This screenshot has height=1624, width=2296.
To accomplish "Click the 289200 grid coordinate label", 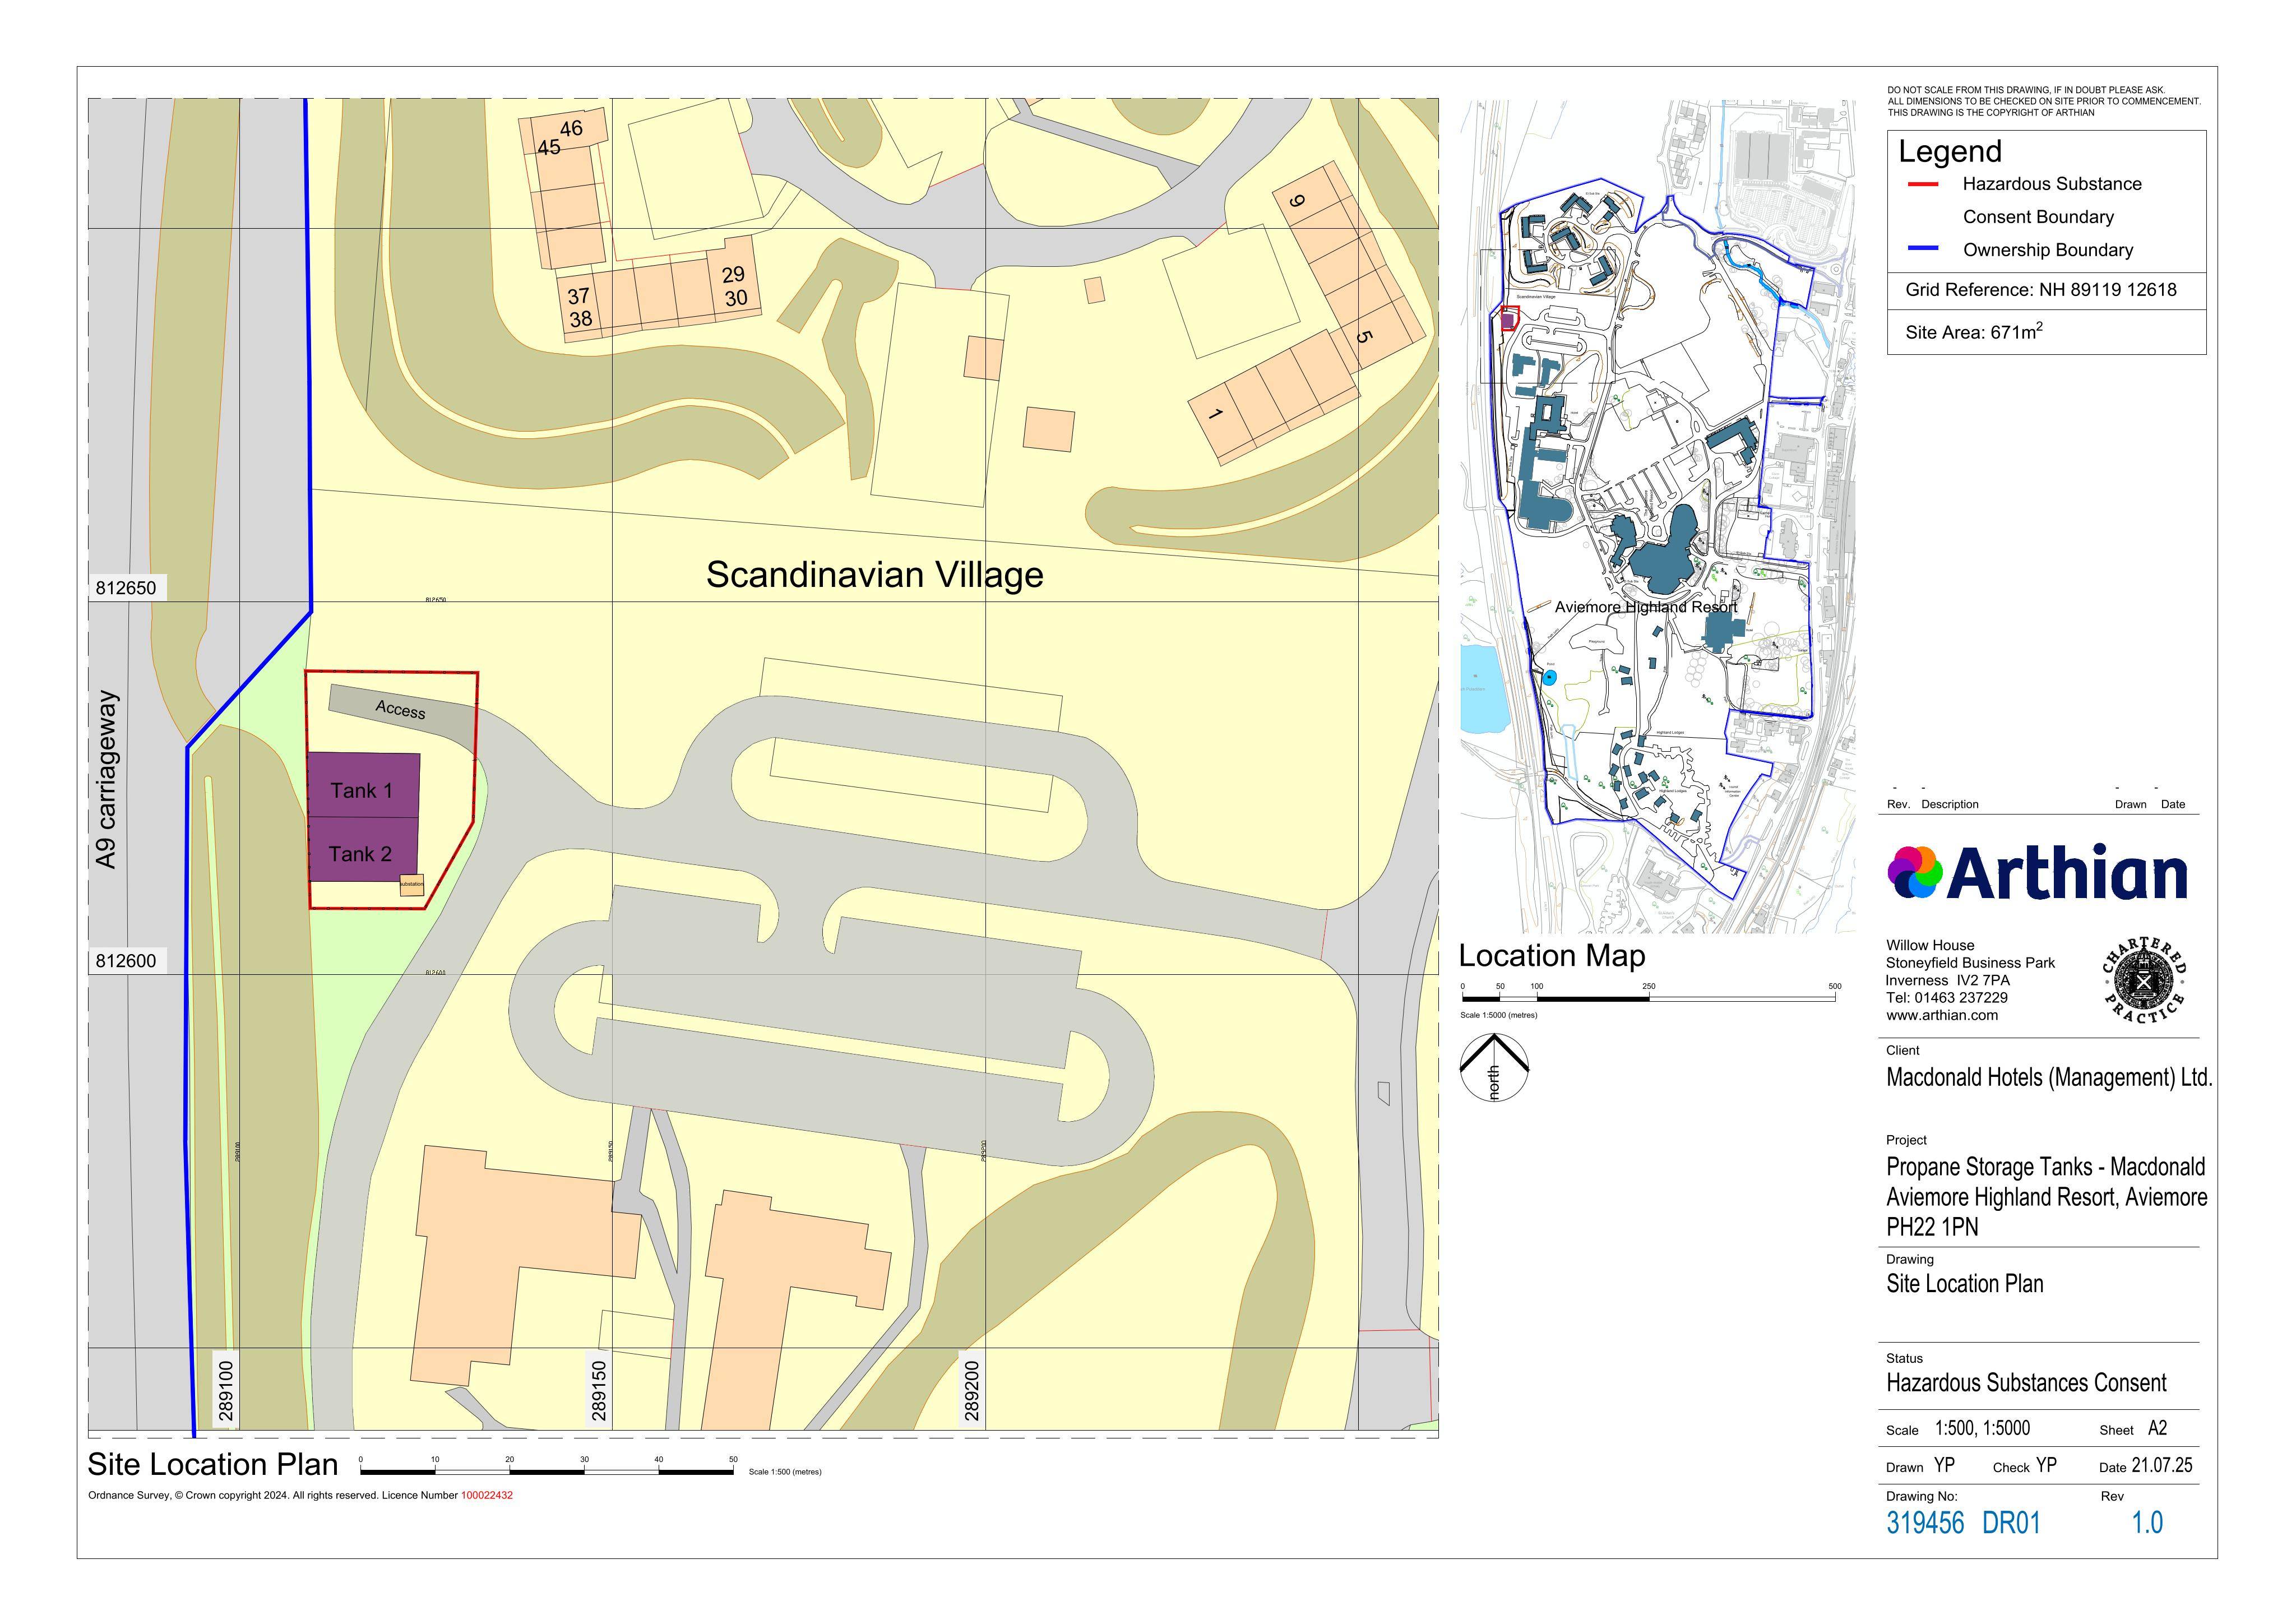I will (971, 1390).
